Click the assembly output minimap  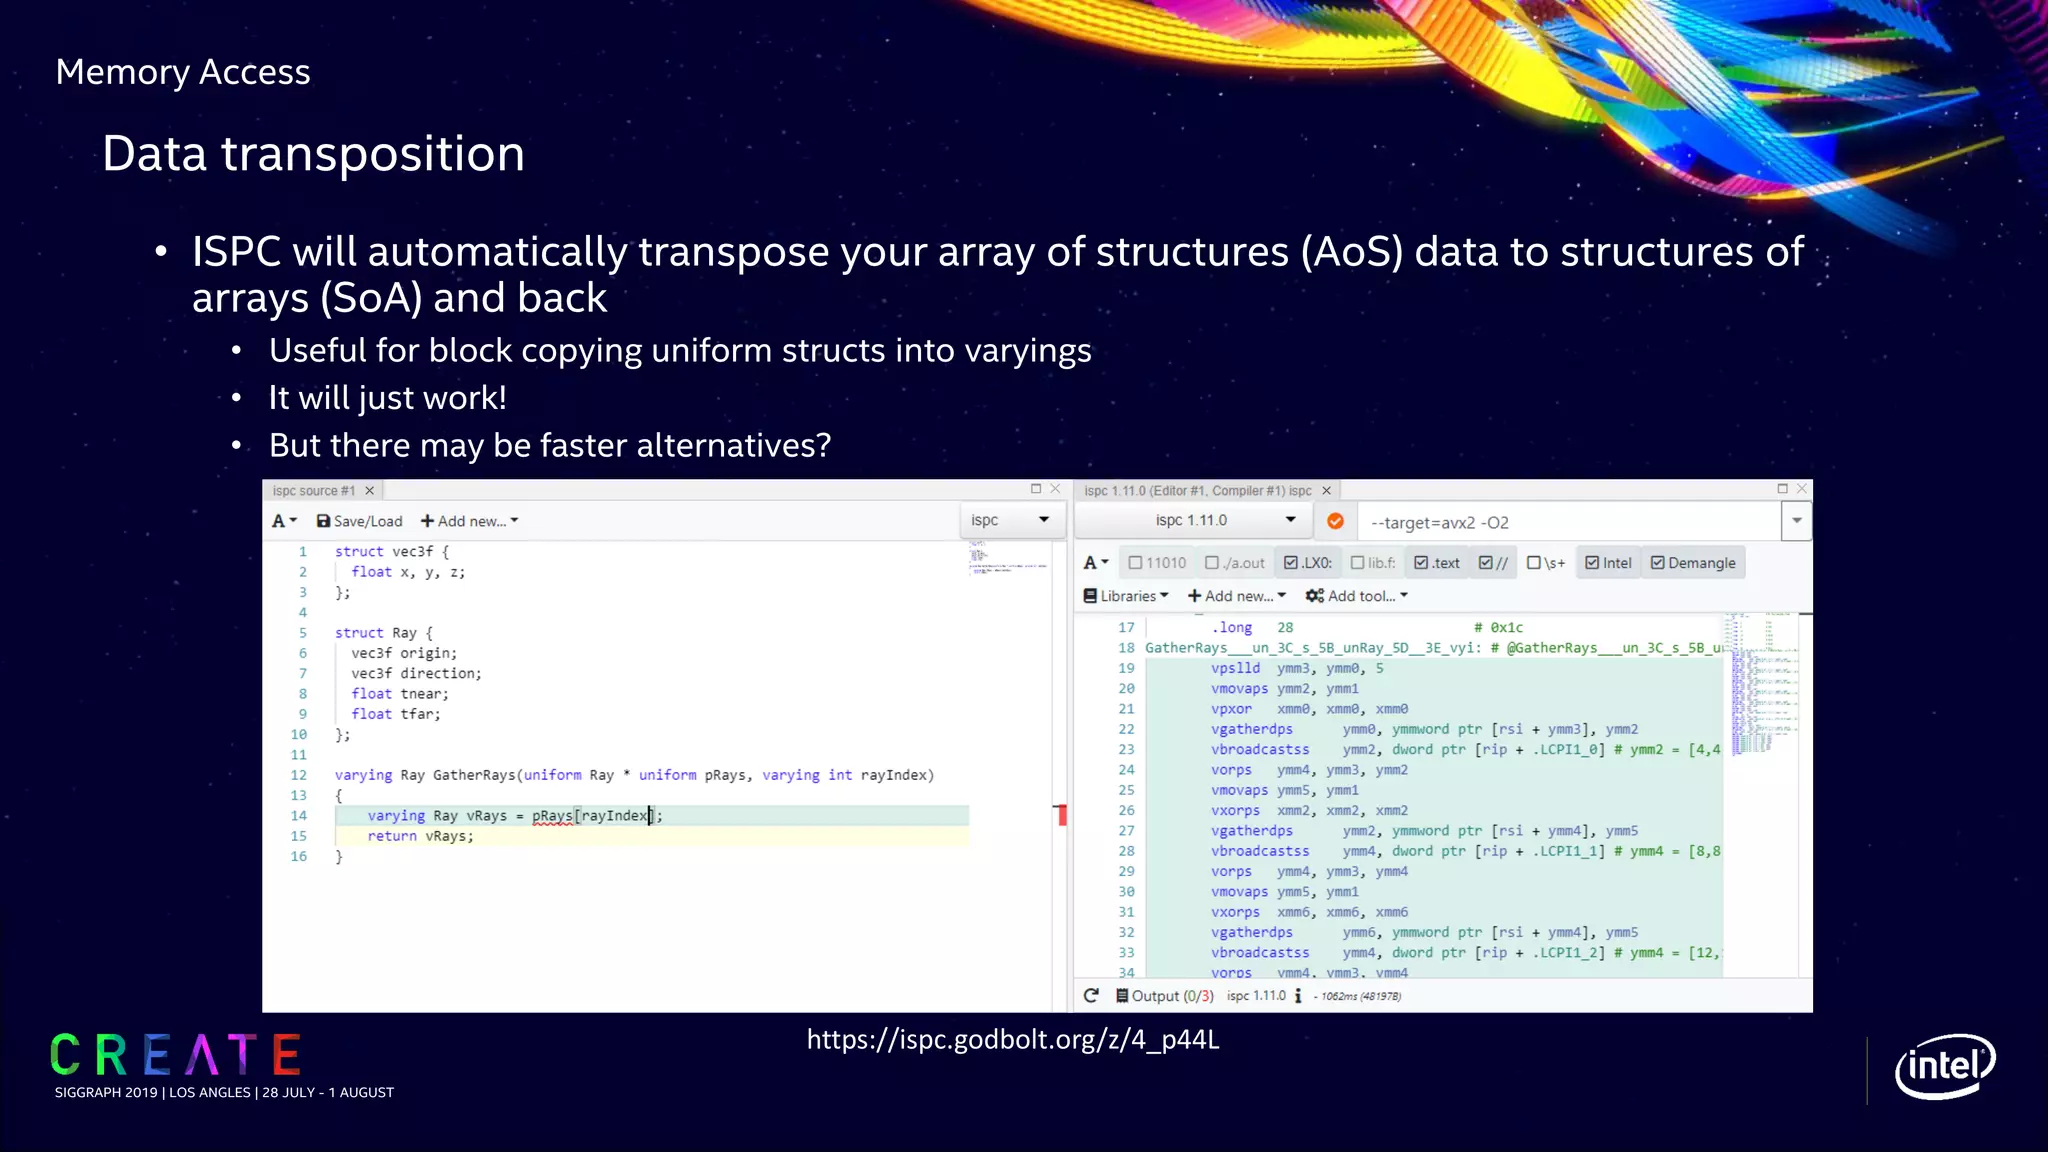(x=1764, y=685)
